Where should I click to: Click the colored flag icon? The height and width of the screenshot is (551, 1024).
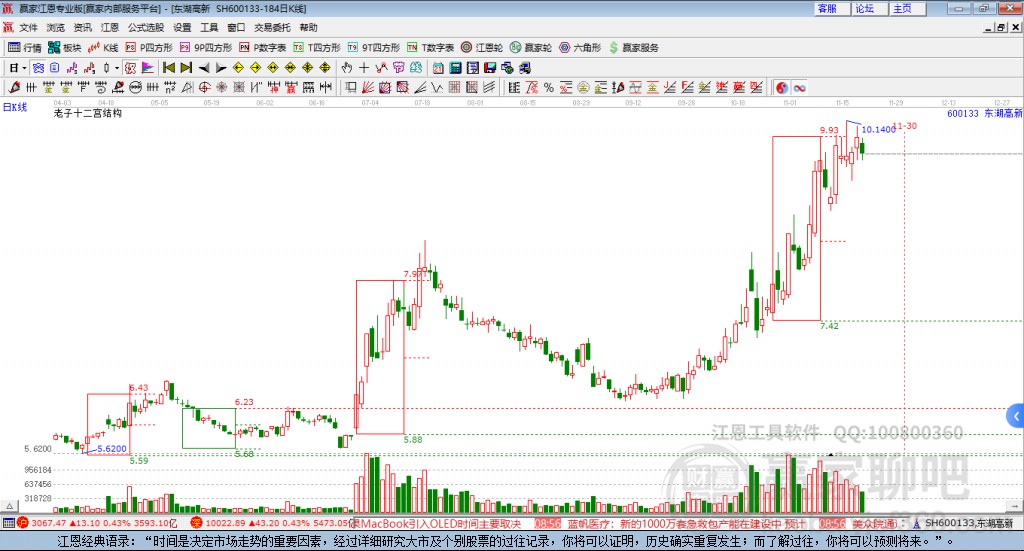coord(148,68)
